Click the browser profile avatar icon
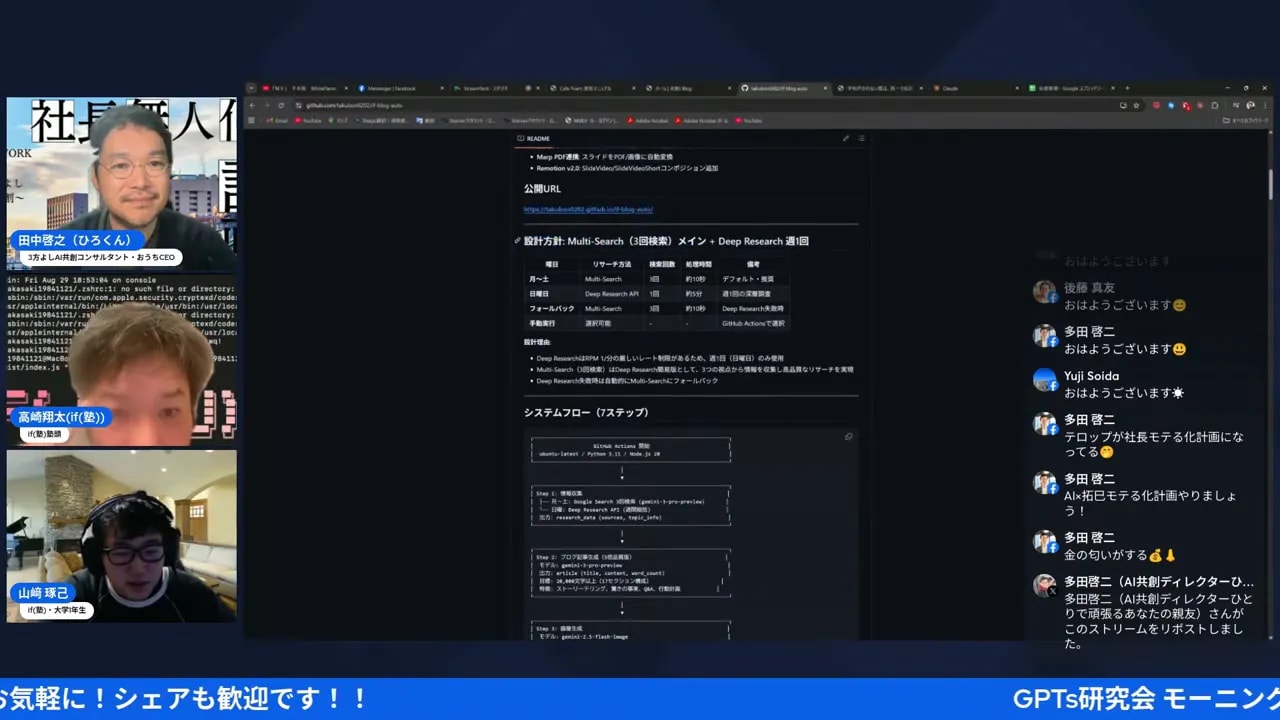Image resolution: width=1280 pixels, height=720 pixels. coord(1251,105)
